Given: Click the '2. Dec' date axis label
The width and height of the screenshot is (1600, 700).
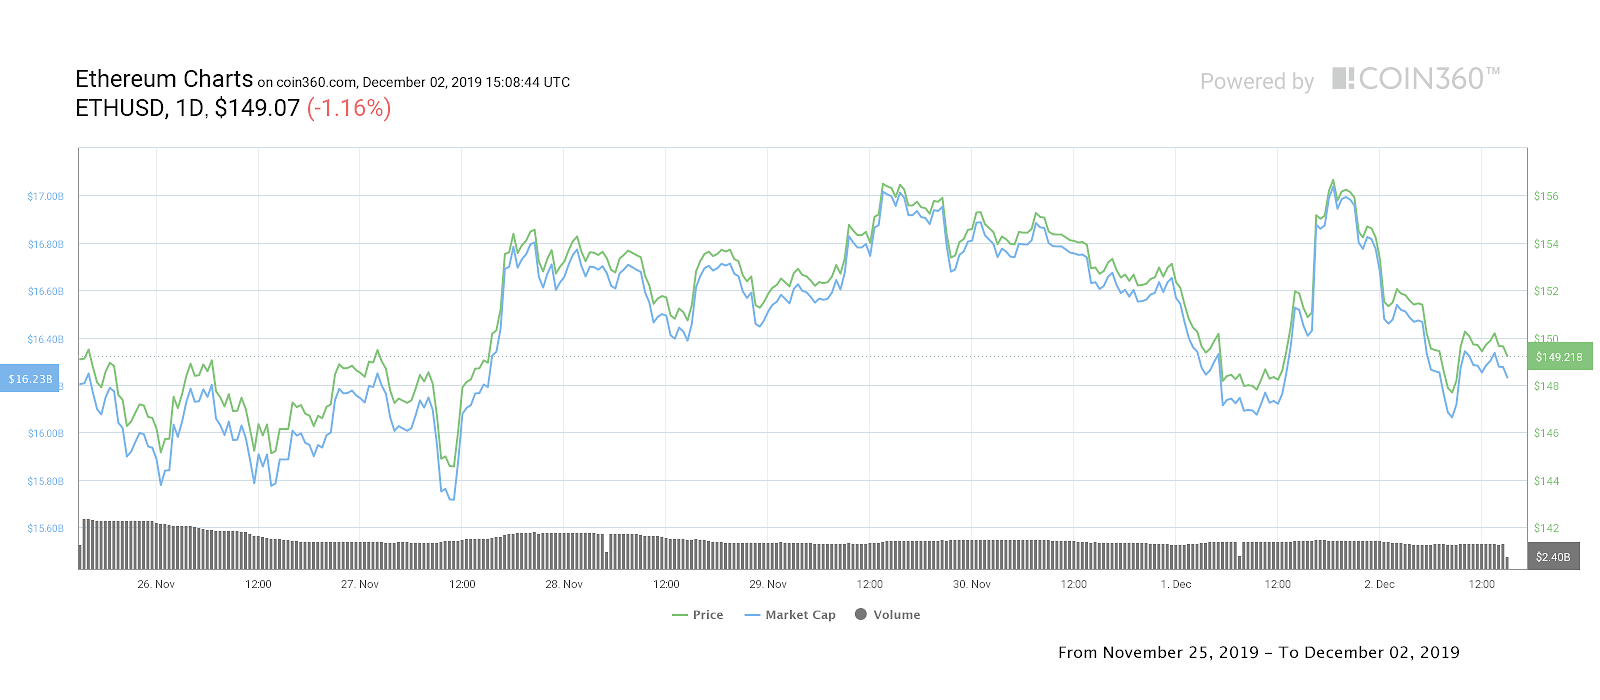Looking at the screenshot, I should click(1379, 584).
